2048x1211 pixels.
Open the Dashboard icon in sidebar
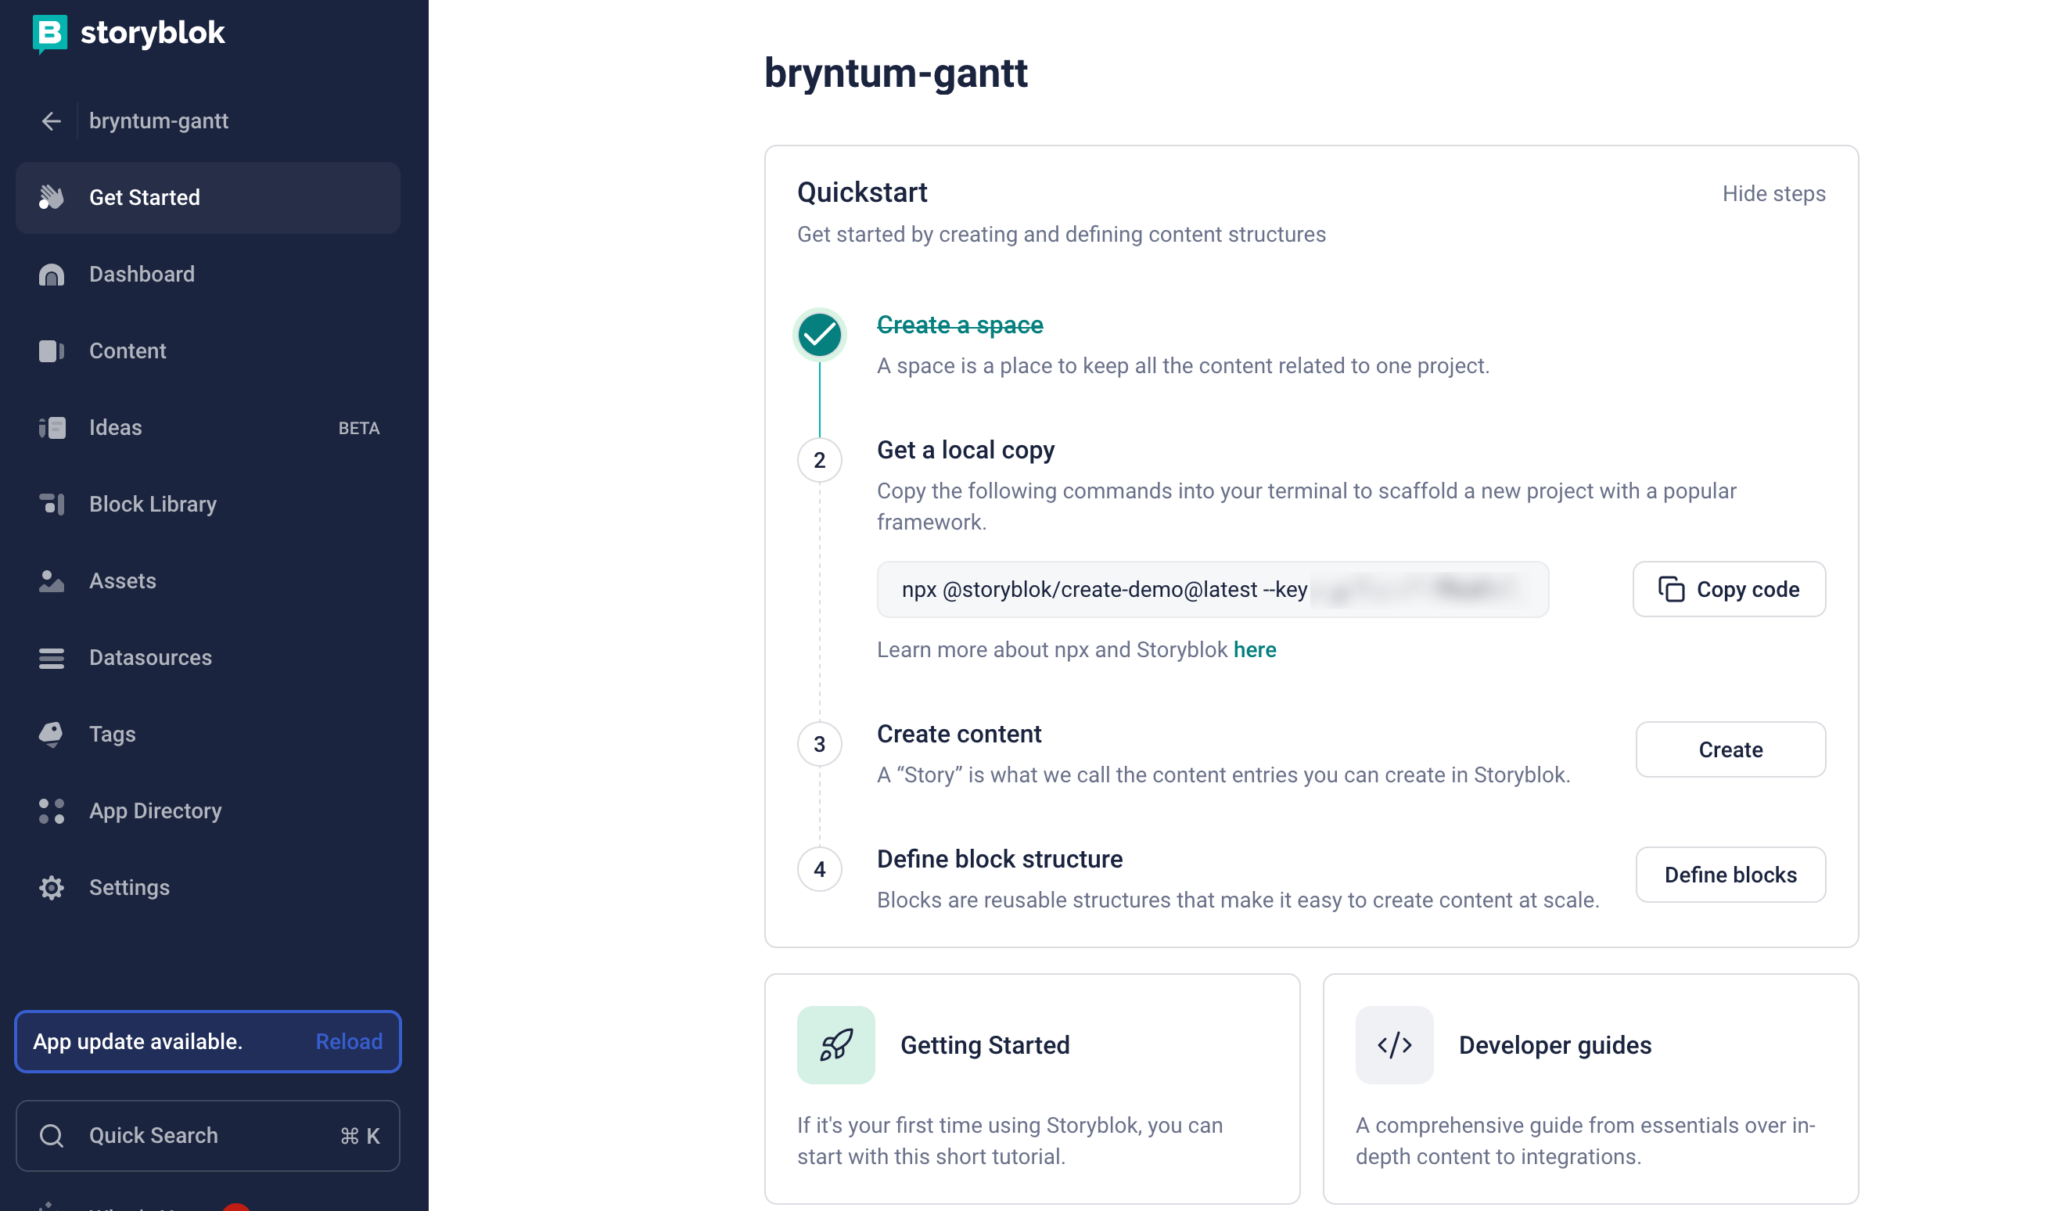click(51, 274)
